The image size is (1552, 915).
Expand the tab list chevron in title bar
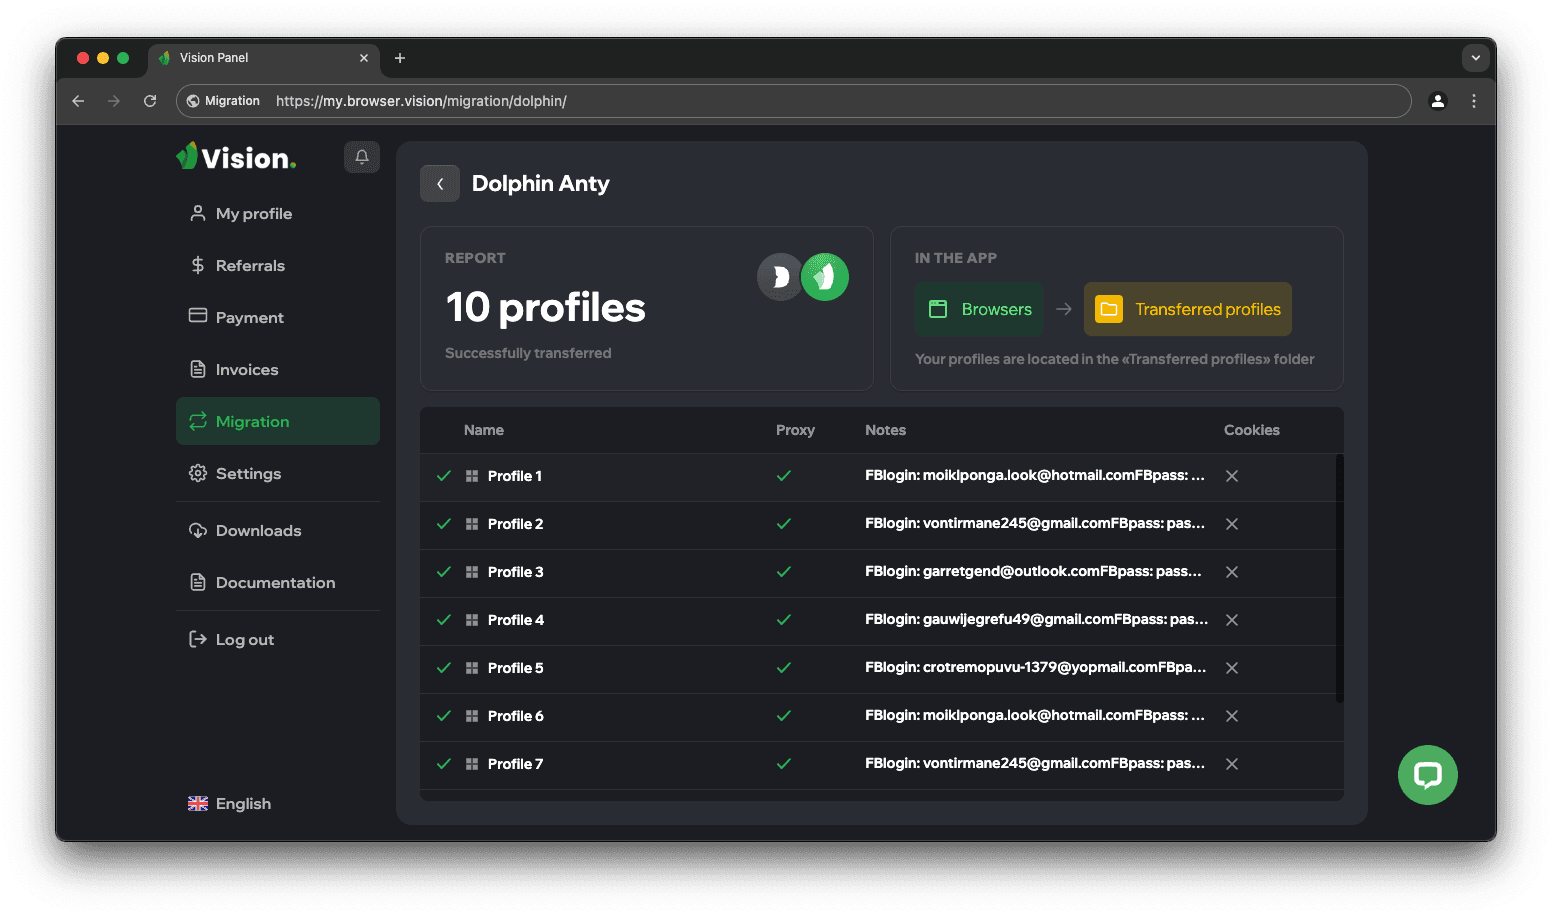(x=1475, y=58)
